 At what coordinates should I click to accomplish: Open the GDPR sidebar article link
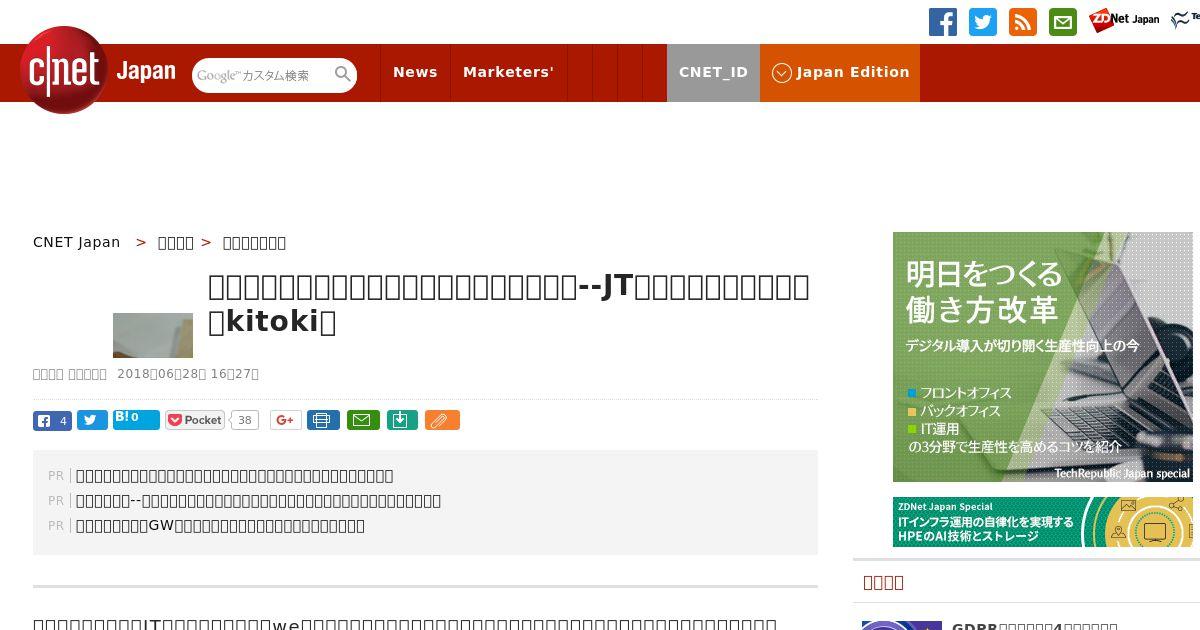point(1035,626)
